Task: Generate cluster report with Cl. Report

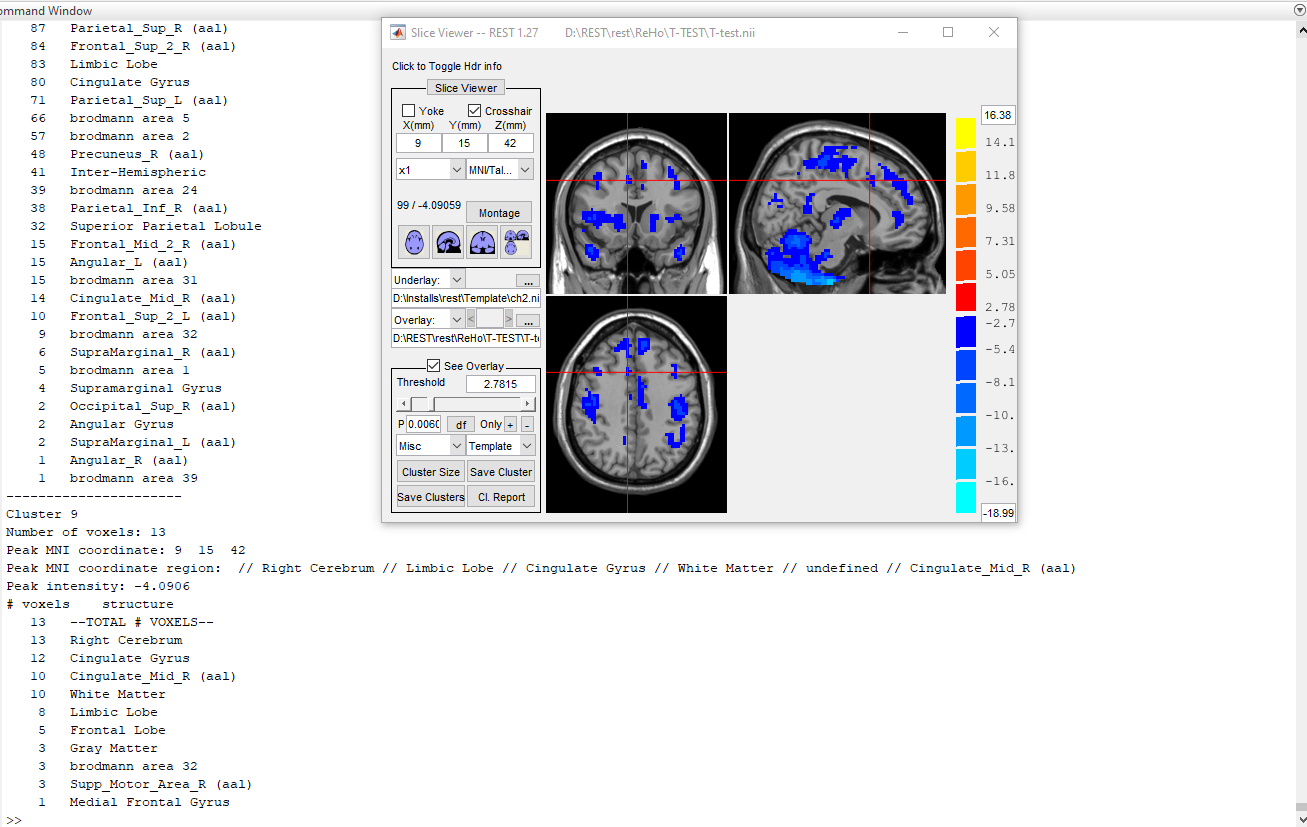Action: (x=501, y=497)
